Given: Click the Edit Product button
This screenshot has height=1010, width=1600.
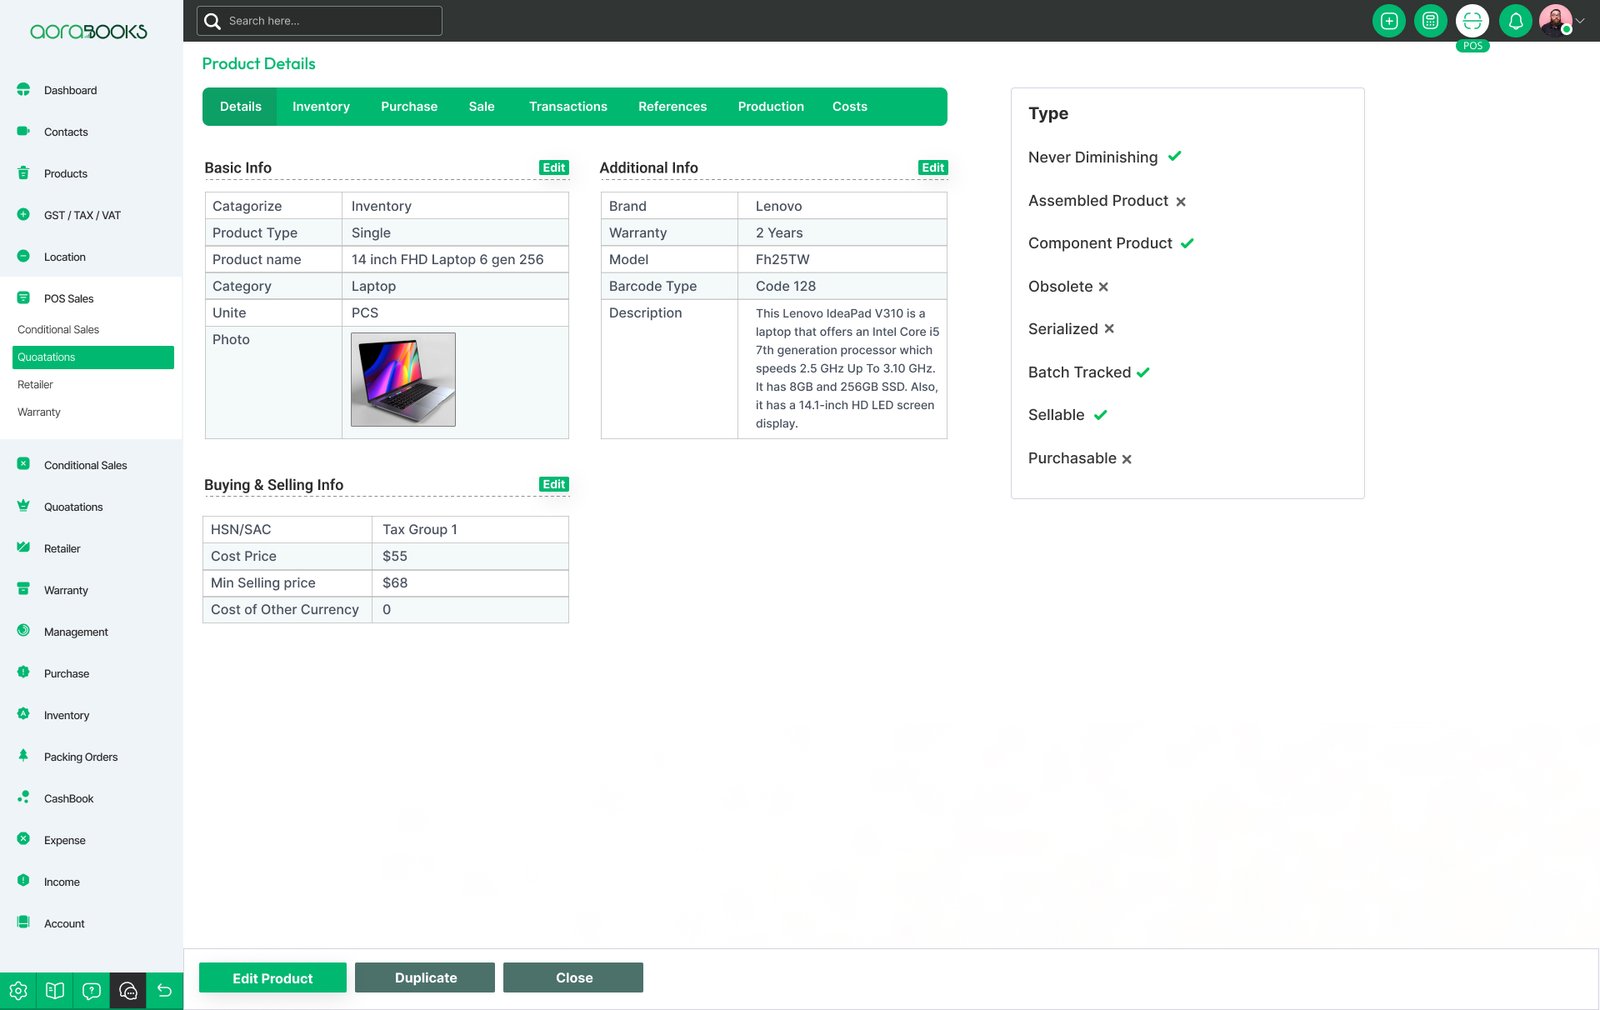Looking at the screenshot, I should [272, 978].
